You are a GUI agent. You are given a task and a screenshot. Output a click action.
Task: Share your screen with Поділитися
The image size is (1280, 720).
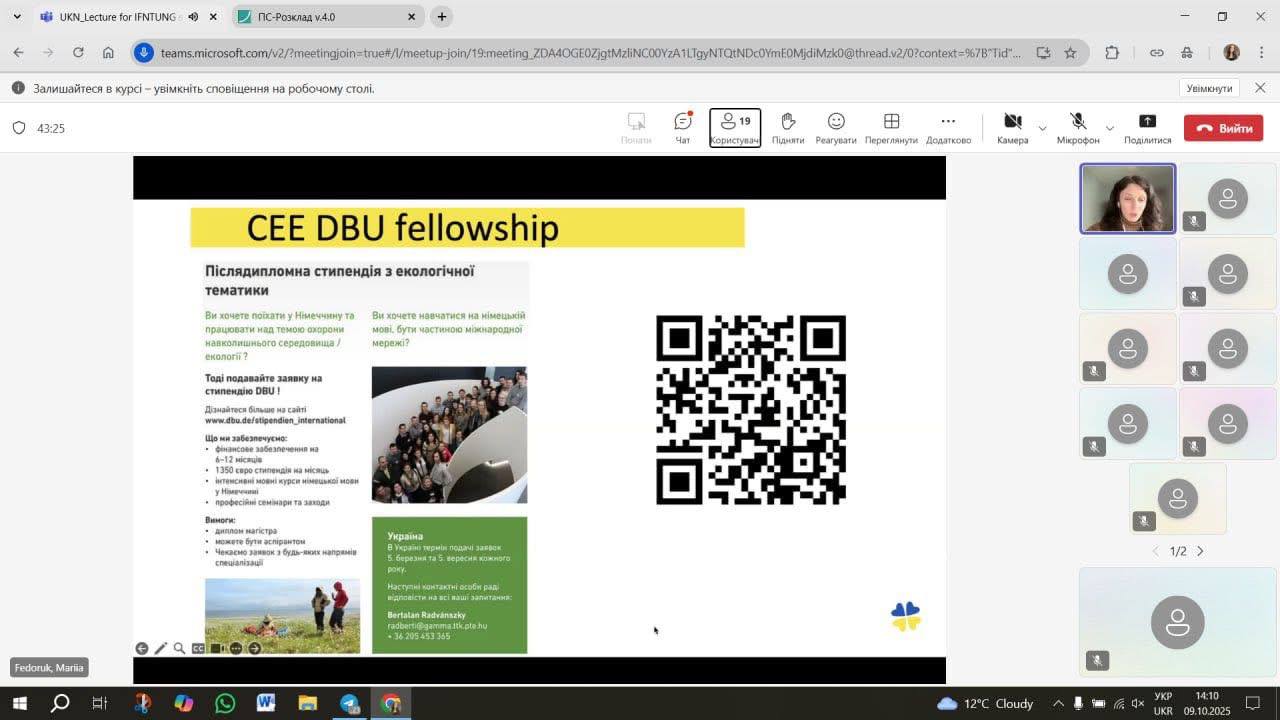click(x=1147, y=127)
